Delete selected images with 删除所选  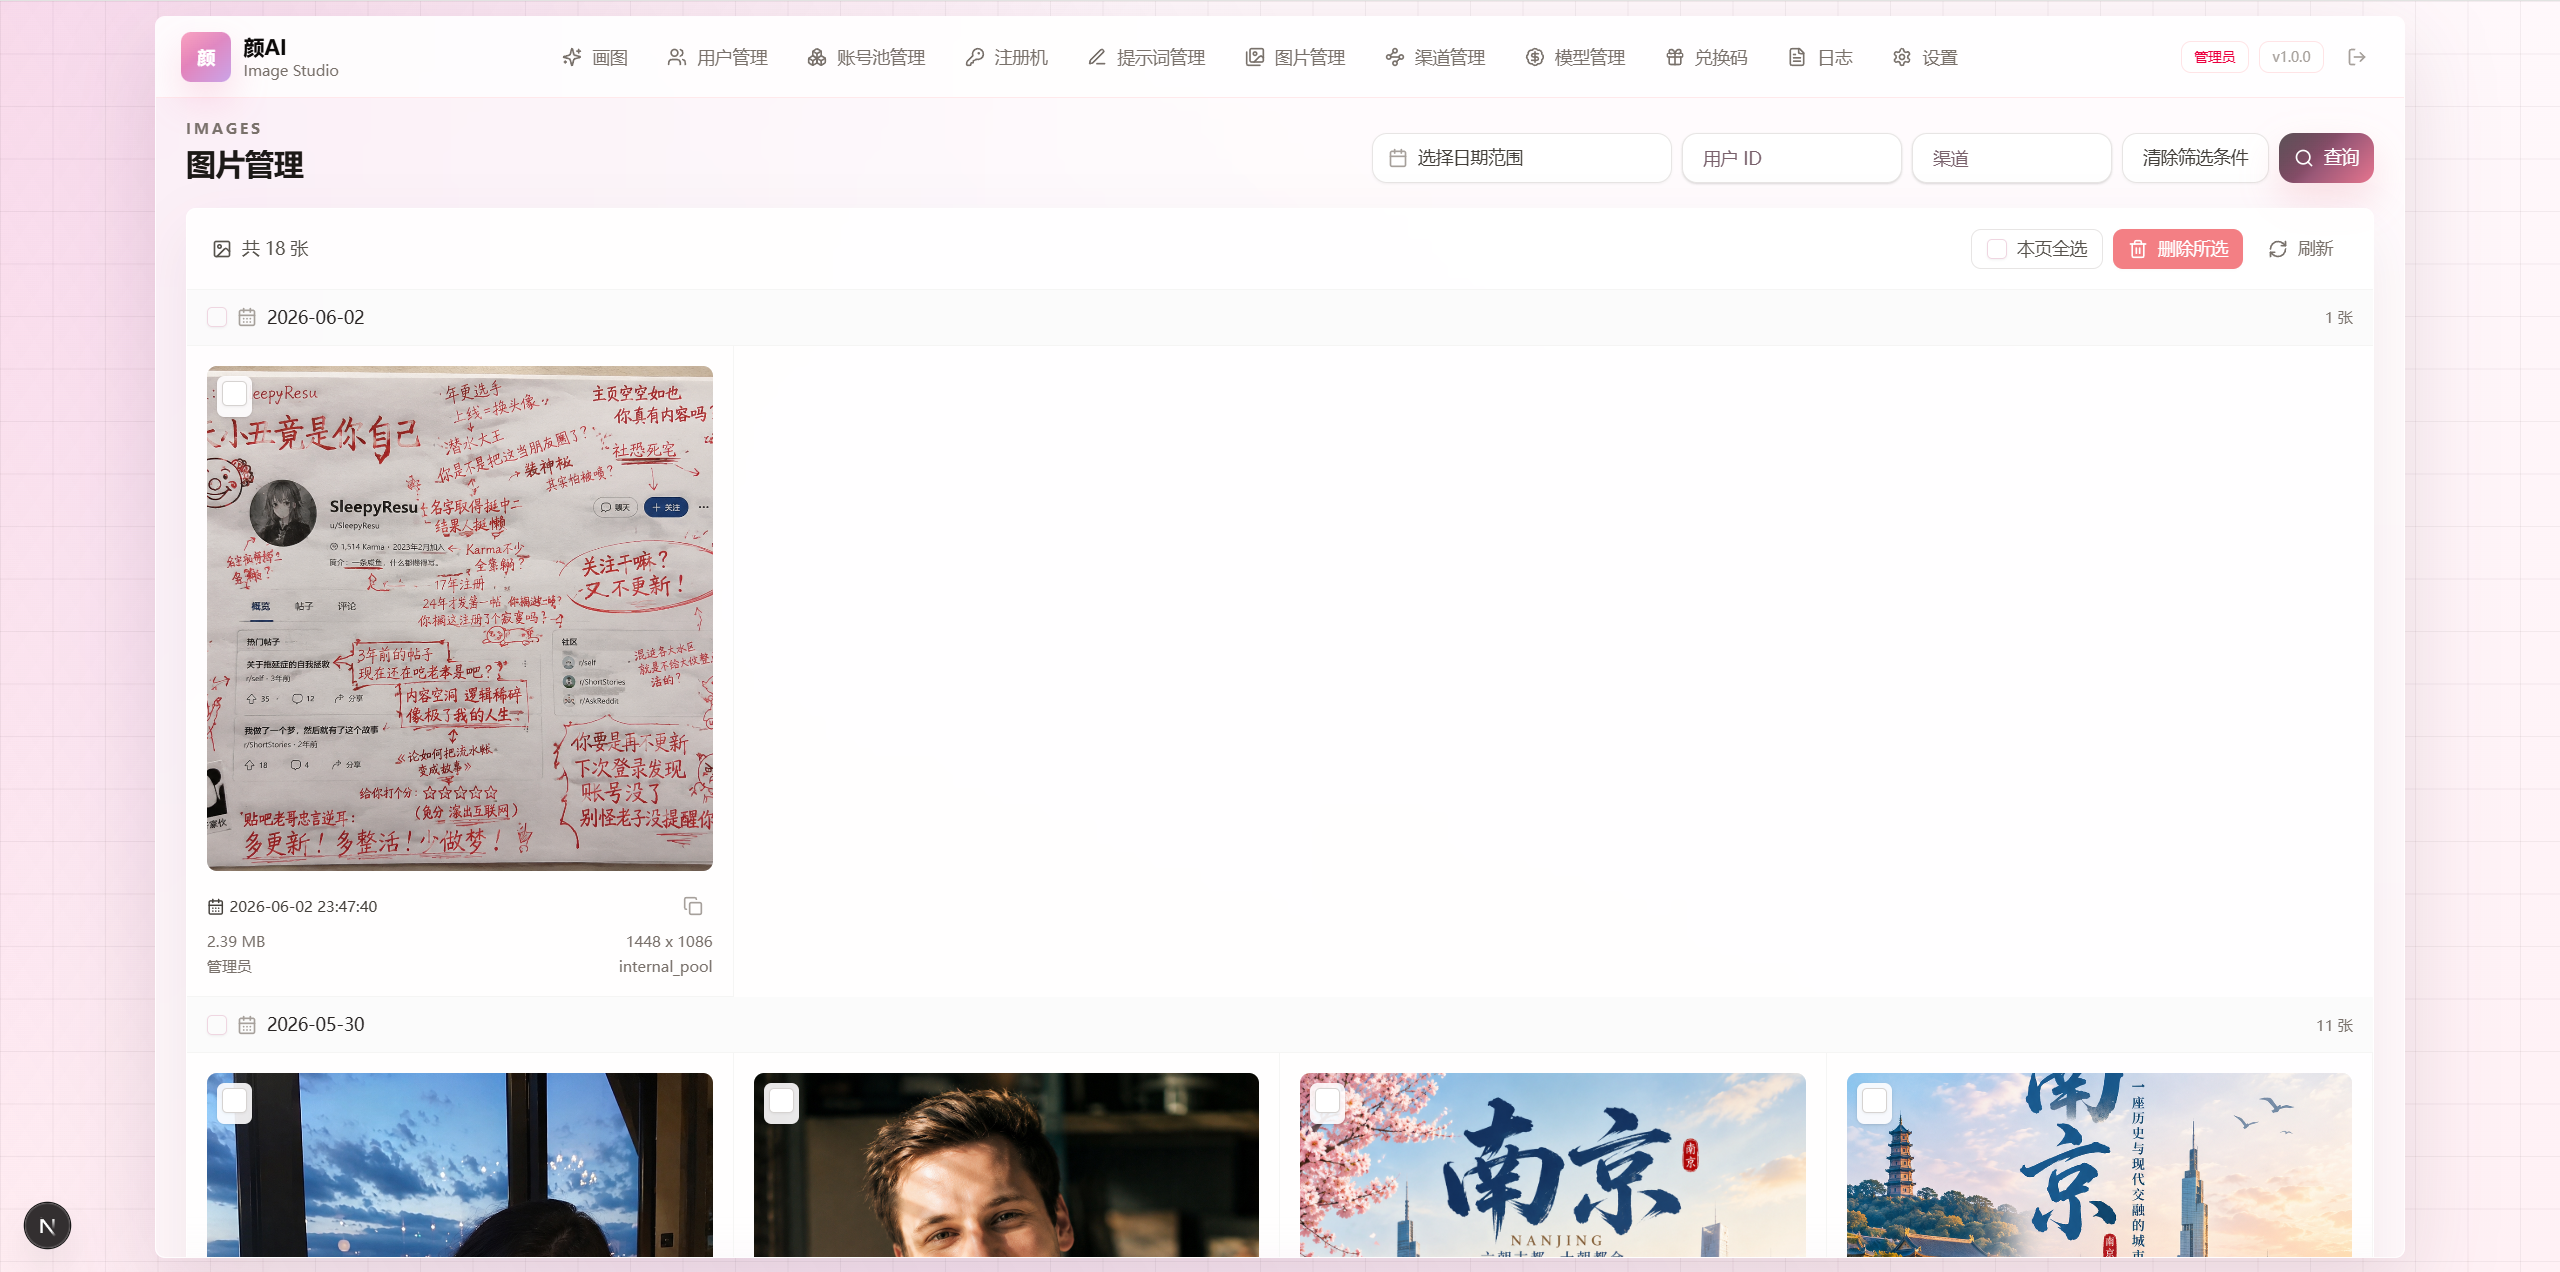pyautogui.click(x=2178, y=249)
